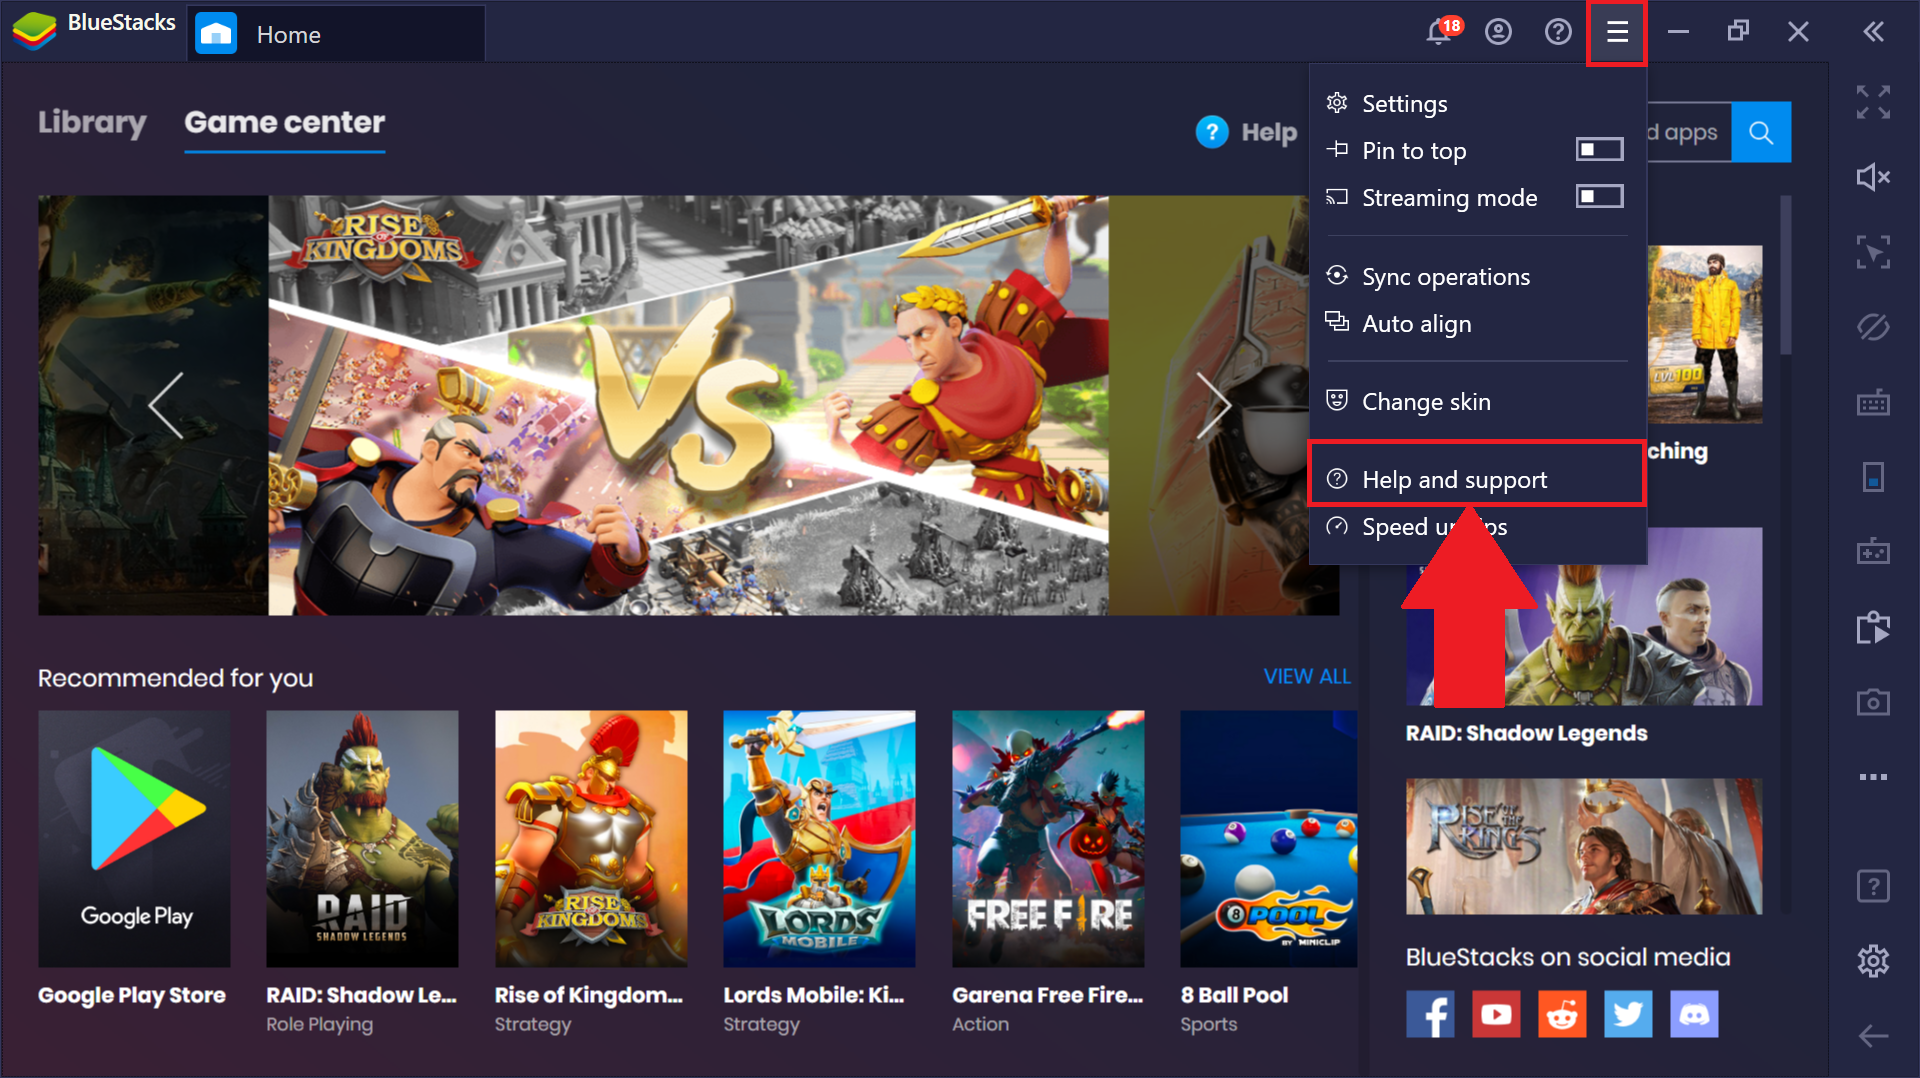The image size is (1920, 1078).
Task: Open the notifications bell
Action: (x=1437, y=31)
